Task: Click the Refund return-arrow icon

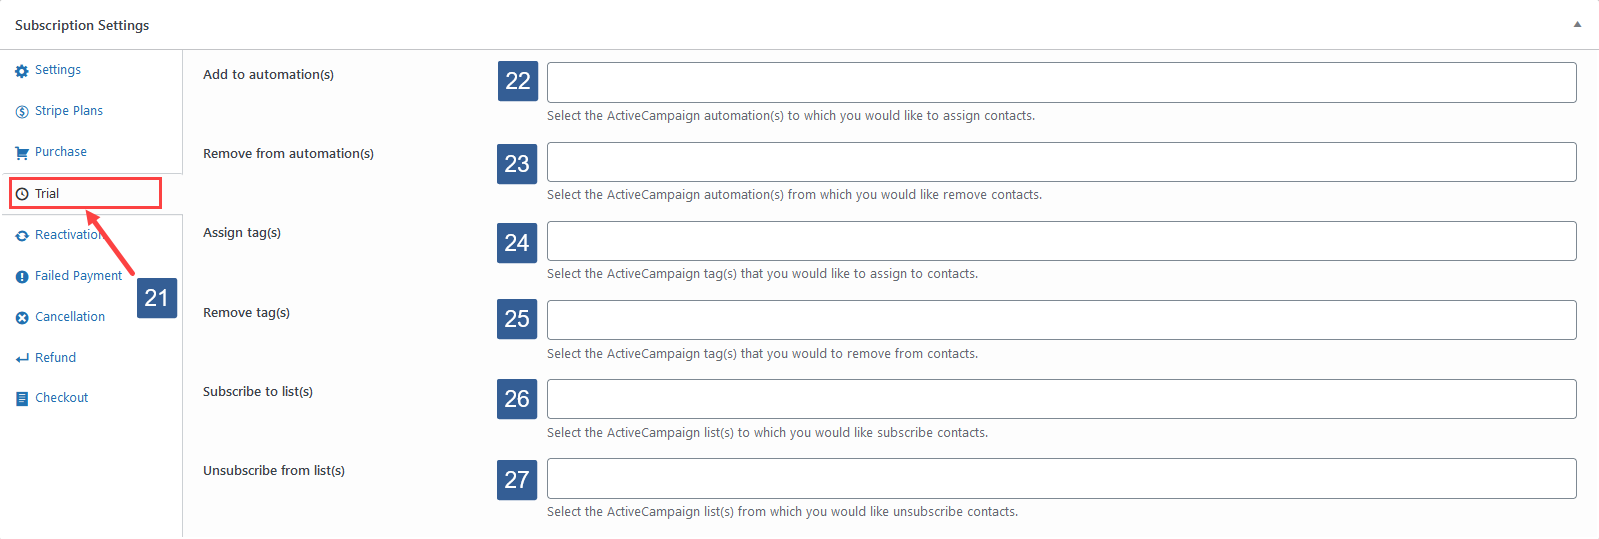Action: (22, 358)
